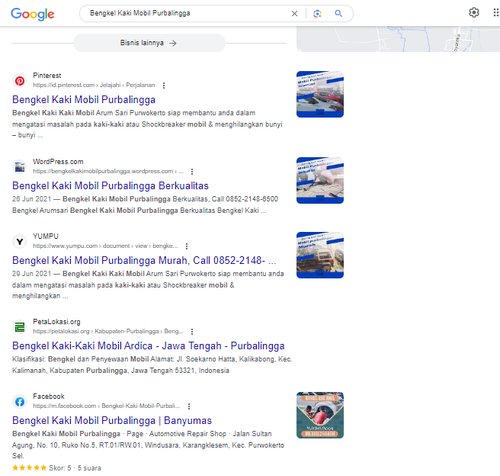This screenshot has width=500, height=476.
Task: Click the YUMPU site name text
Action: 46,236
